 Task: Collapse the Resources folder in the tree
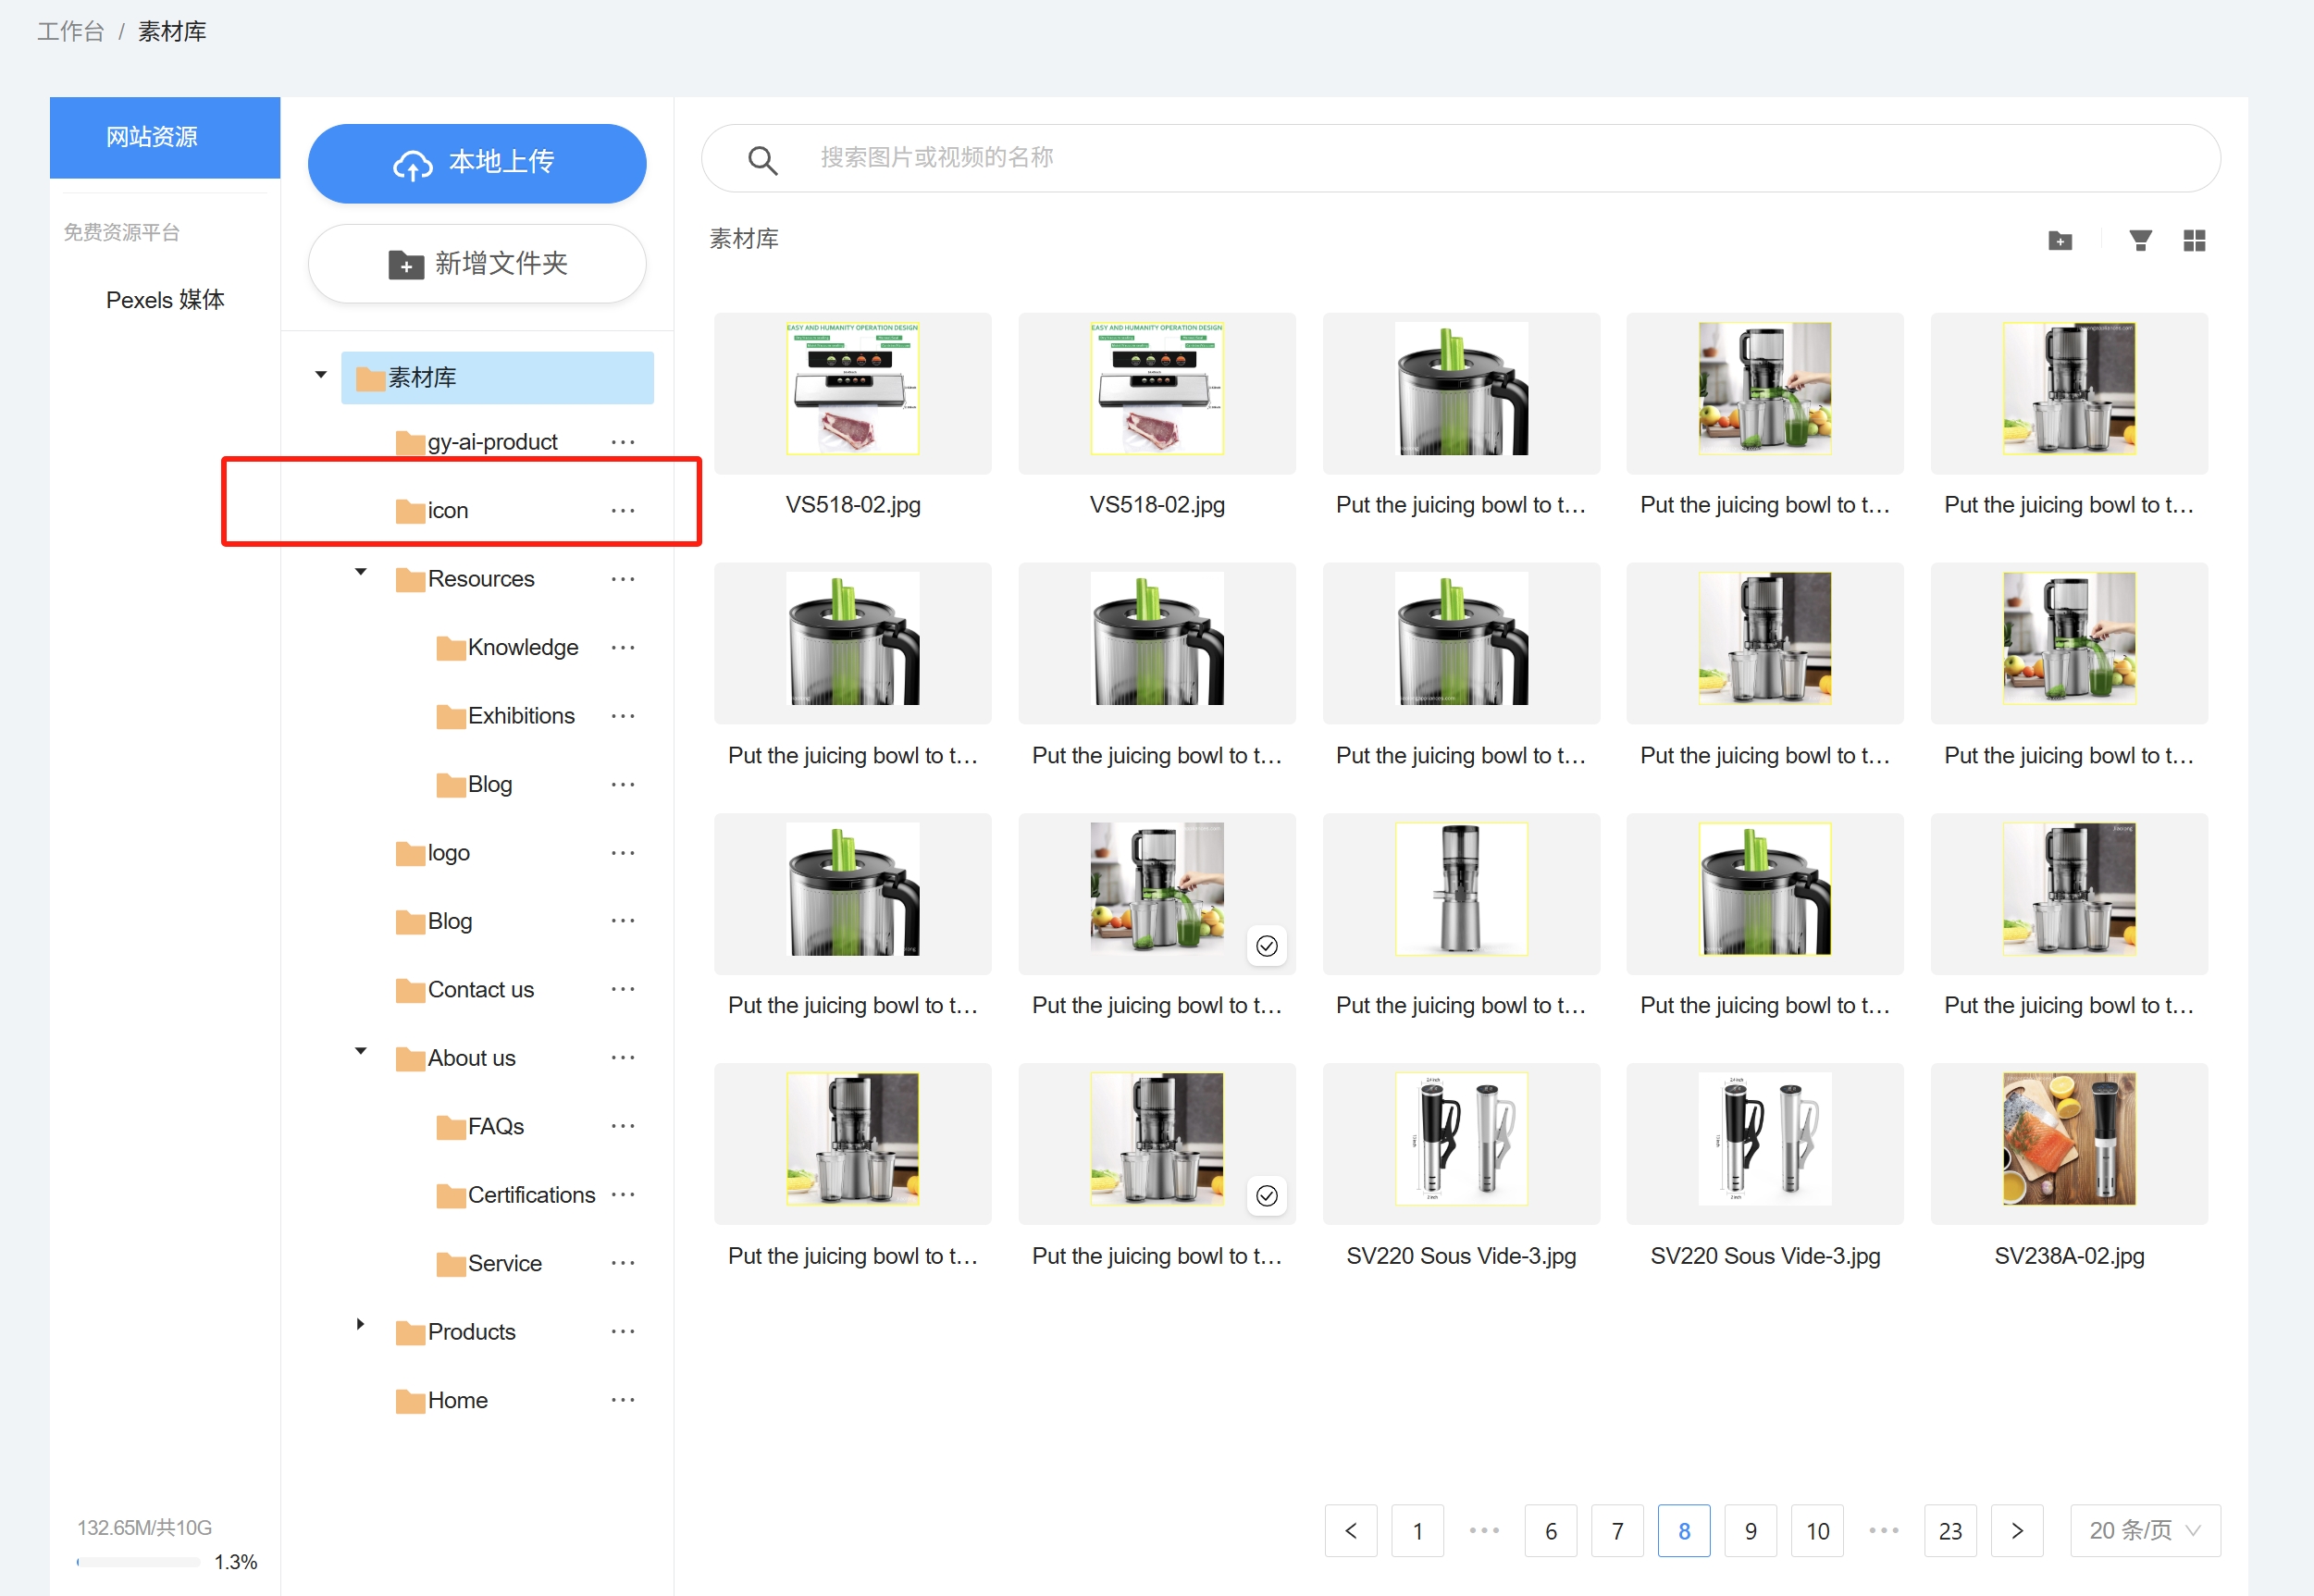(x=360, y=572)
